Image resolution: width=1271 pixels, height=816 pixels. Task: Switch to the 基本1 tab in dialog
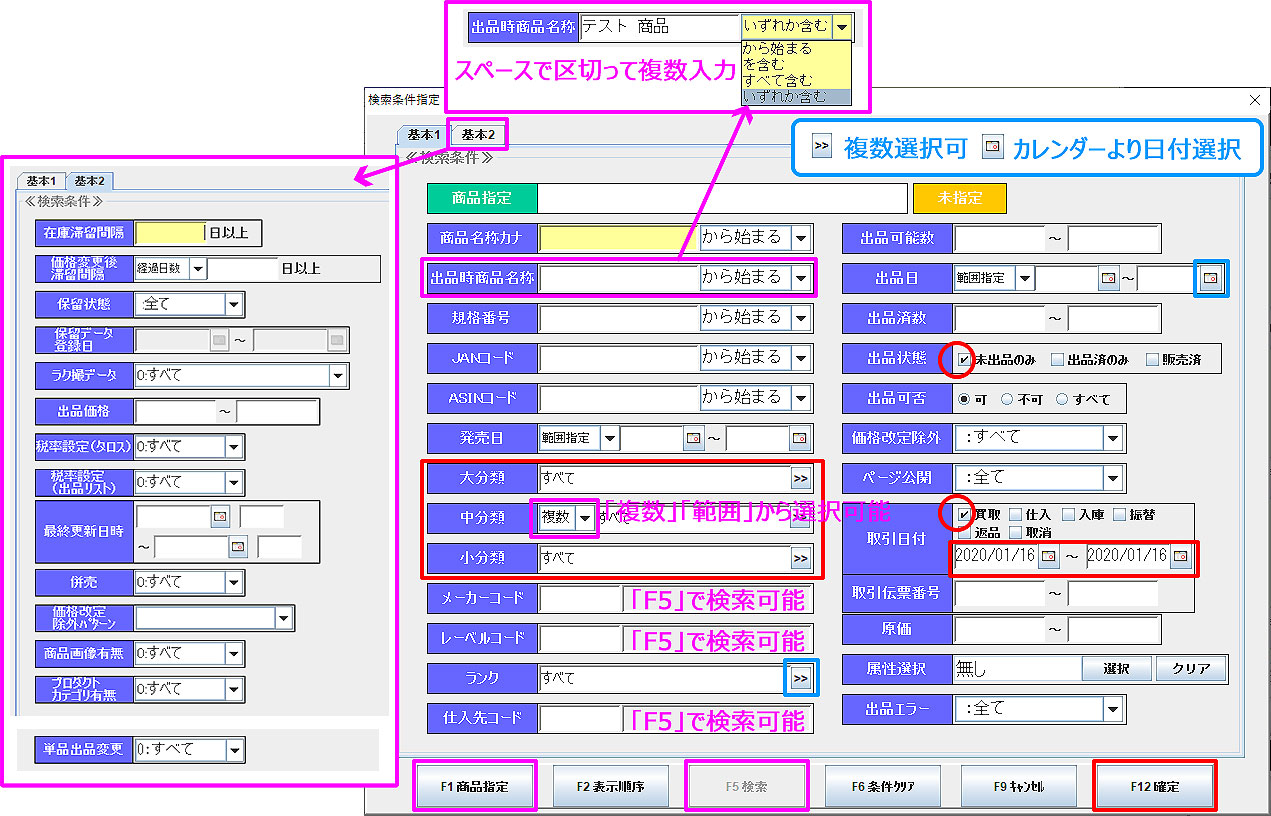[423, 134]
